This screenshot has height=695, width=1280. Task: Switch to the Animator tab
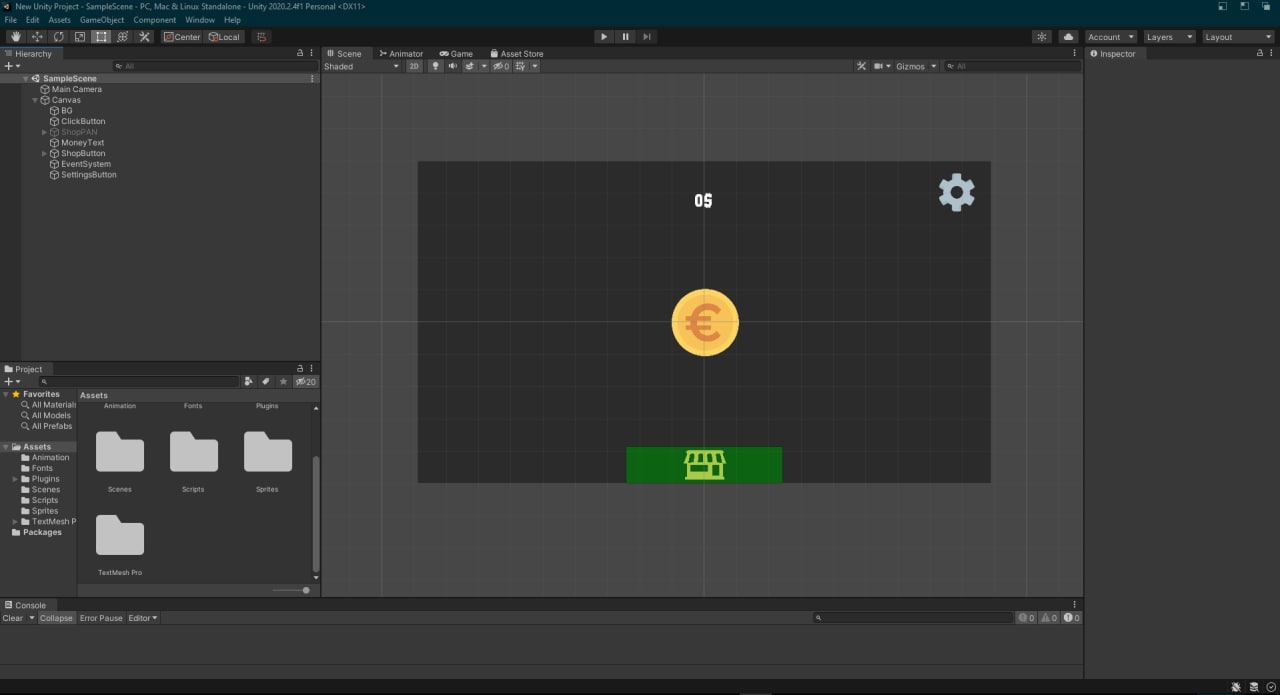pos(401,54)
